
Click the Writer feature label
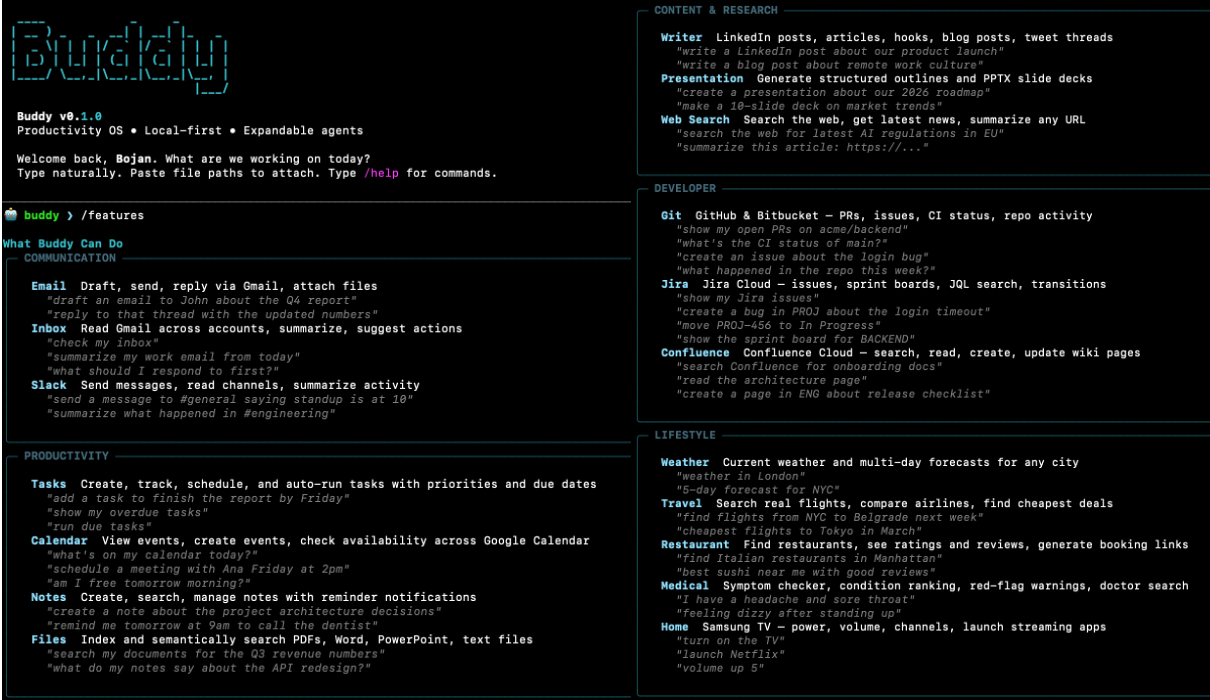click(x=682, y=37)
